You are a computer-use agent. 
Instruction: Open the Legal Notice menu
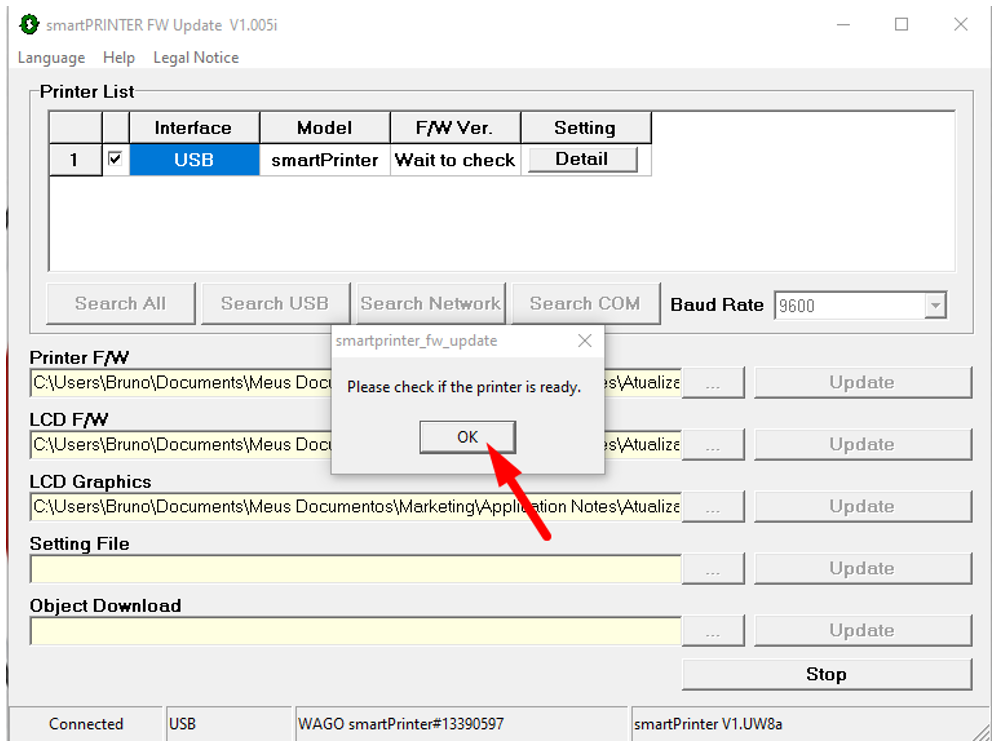196,58
